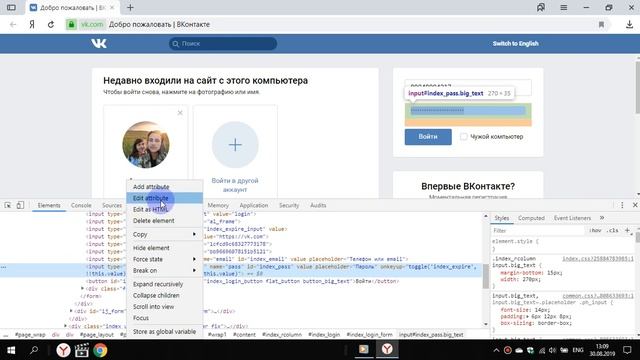Switch to the Memory tab
Screen dimensions: 640x360
218,205
